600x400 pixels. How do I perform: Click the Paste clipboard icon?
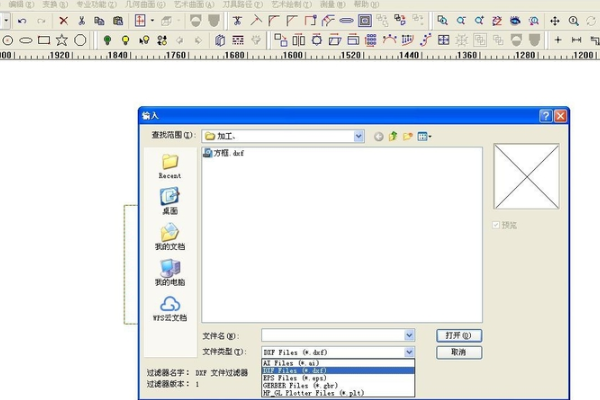118,21
